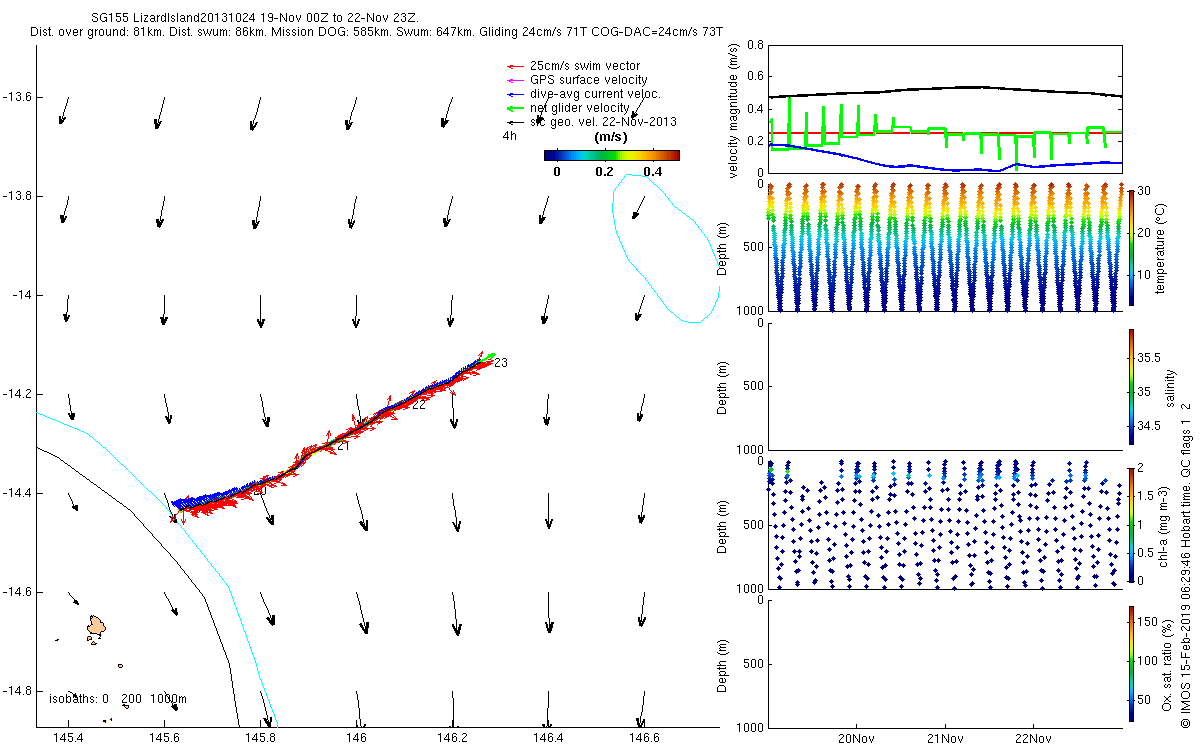Click the 'isobaths: 0 200 1000m' label

[117, 699]
